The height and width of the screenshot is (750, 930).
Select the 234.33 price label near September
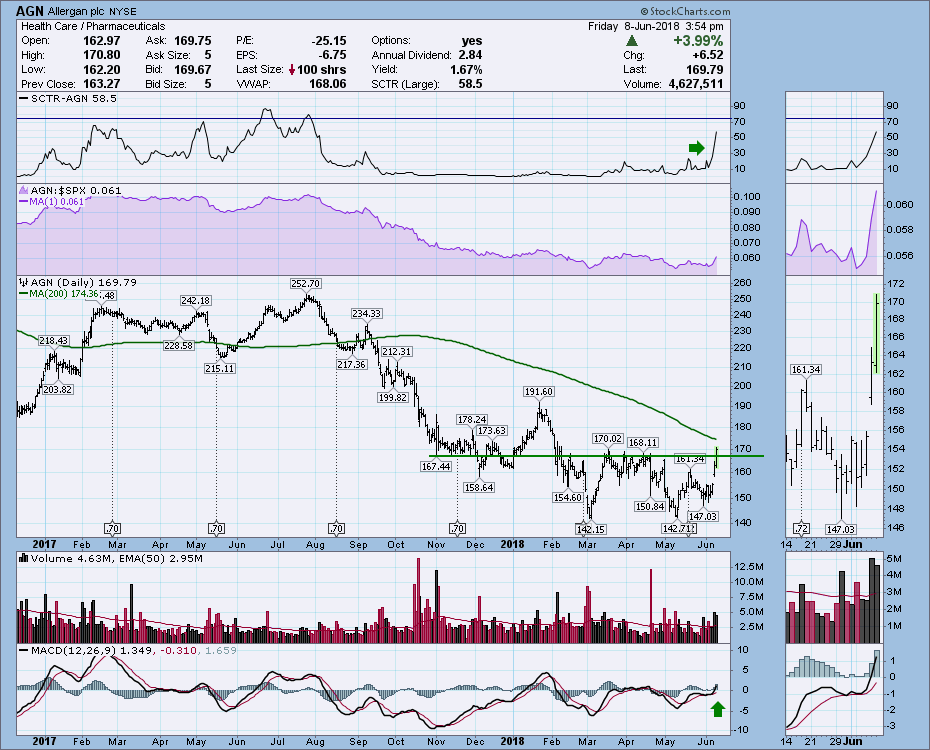368,313
